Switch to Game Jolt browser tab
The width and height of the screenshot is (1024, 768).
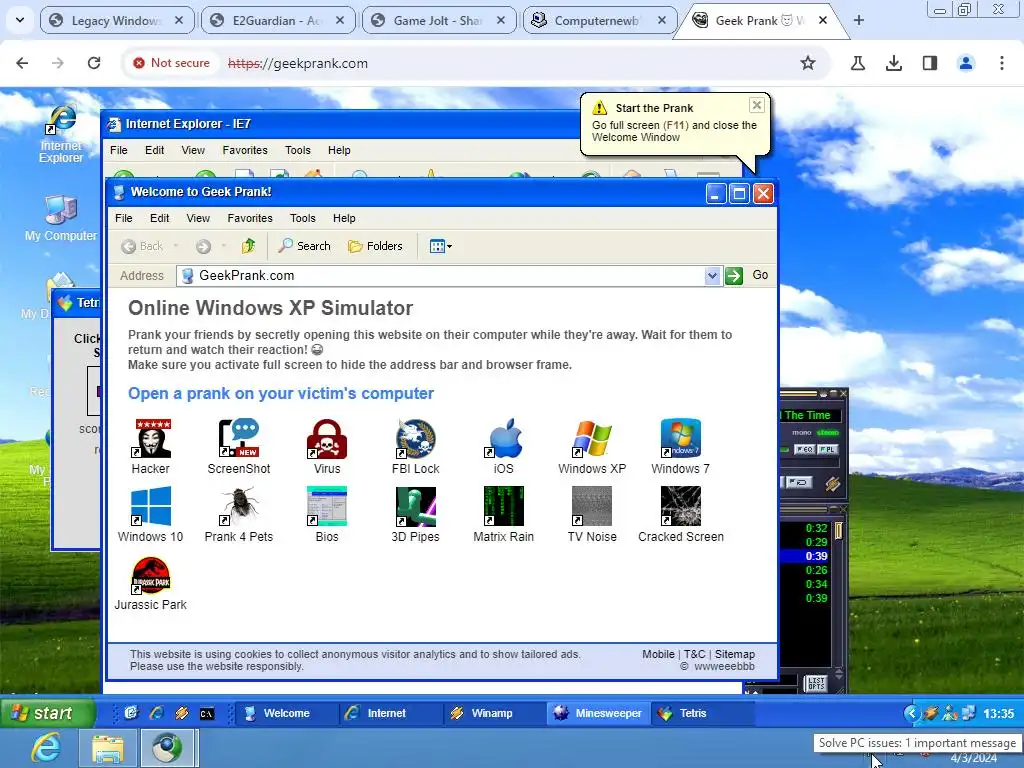pos(439,21)
